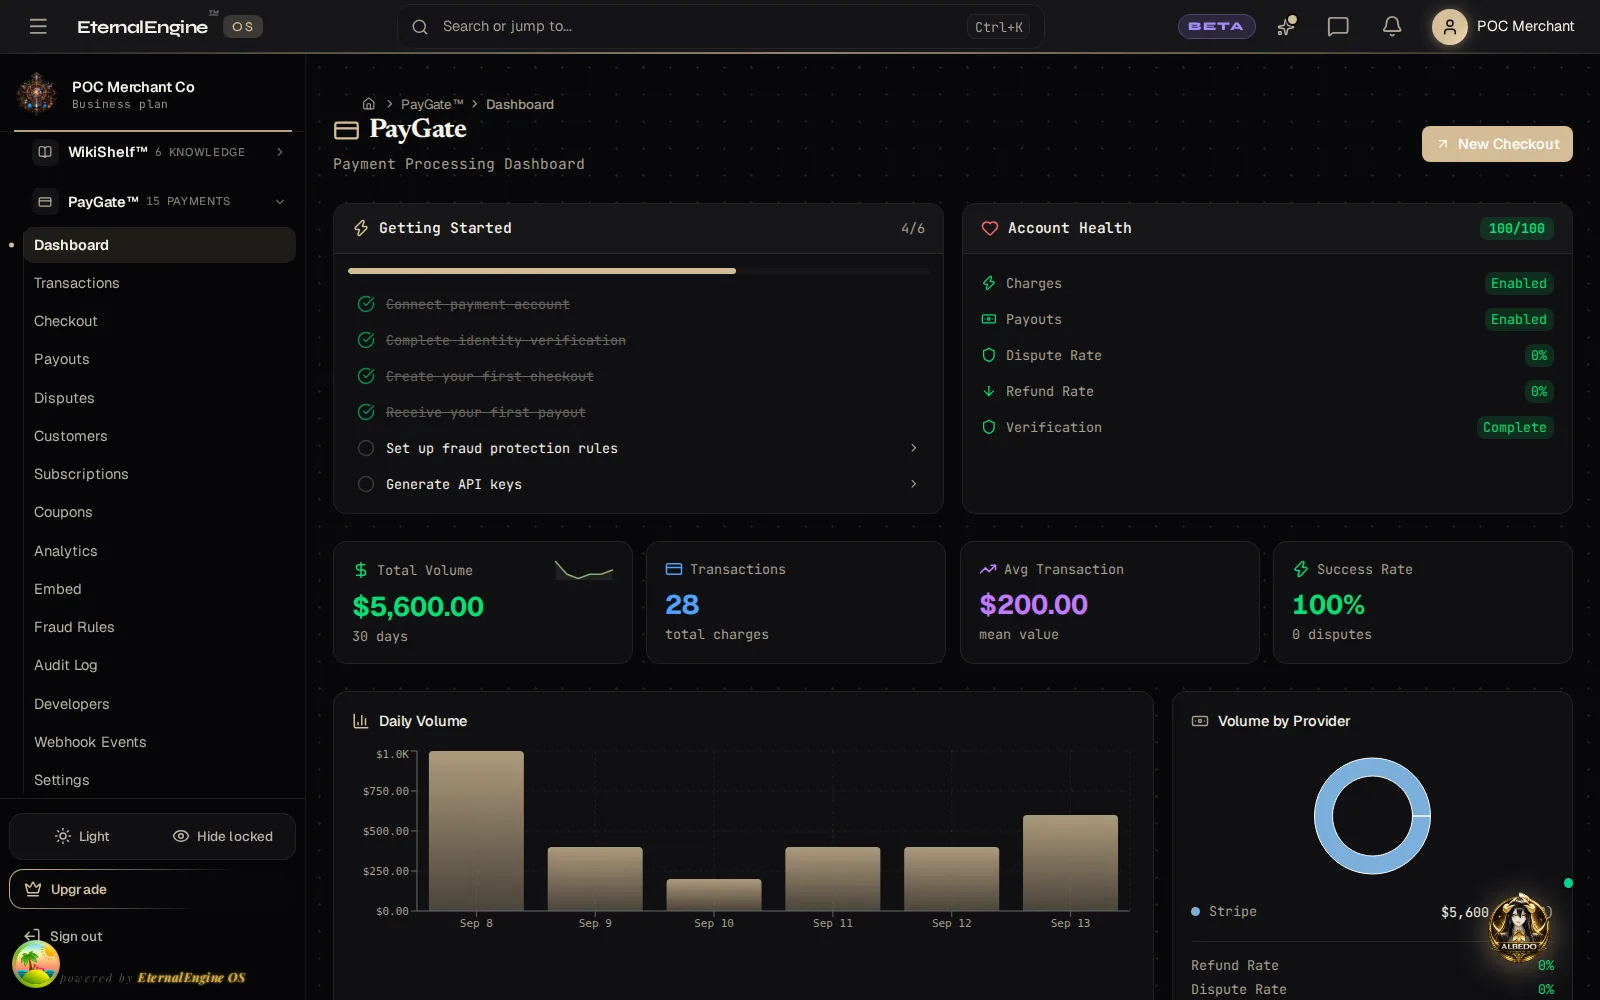Screen dimensions: 1600x1000
Task: Expand the WikiShelf section chevron
Action: 280,152
